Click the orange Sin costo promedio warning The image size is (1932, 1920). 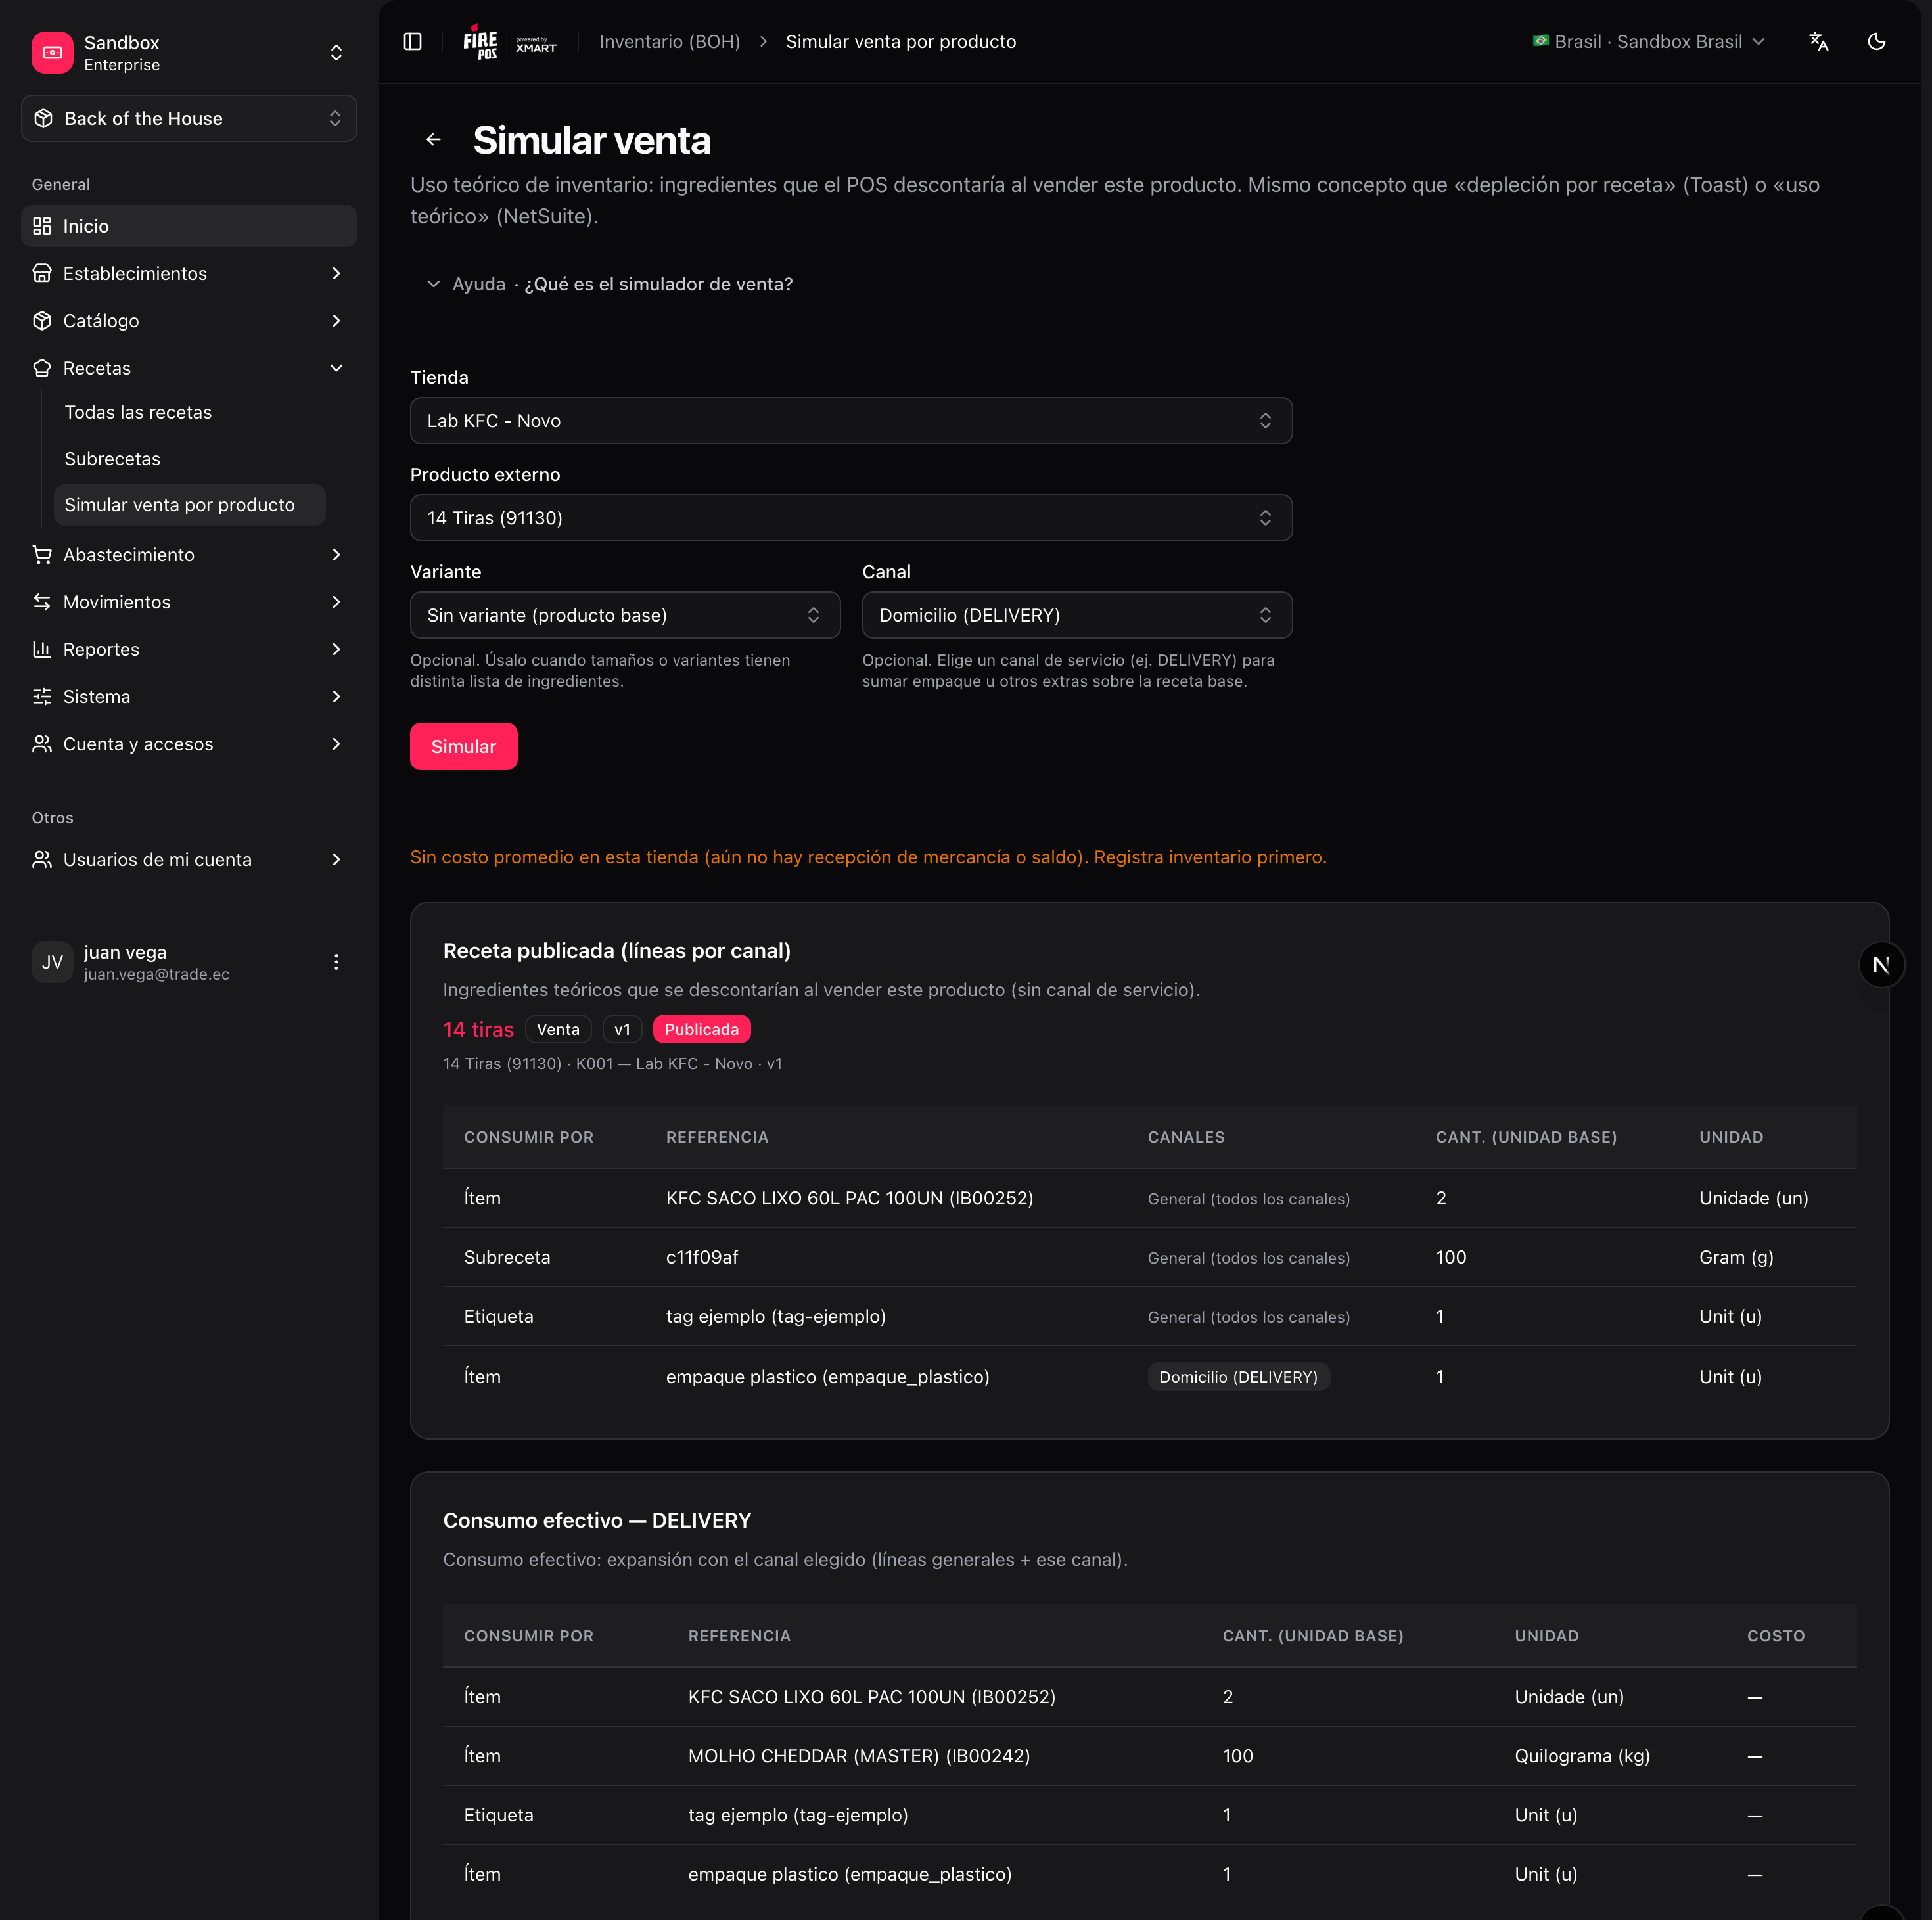[x=868, y=857]
